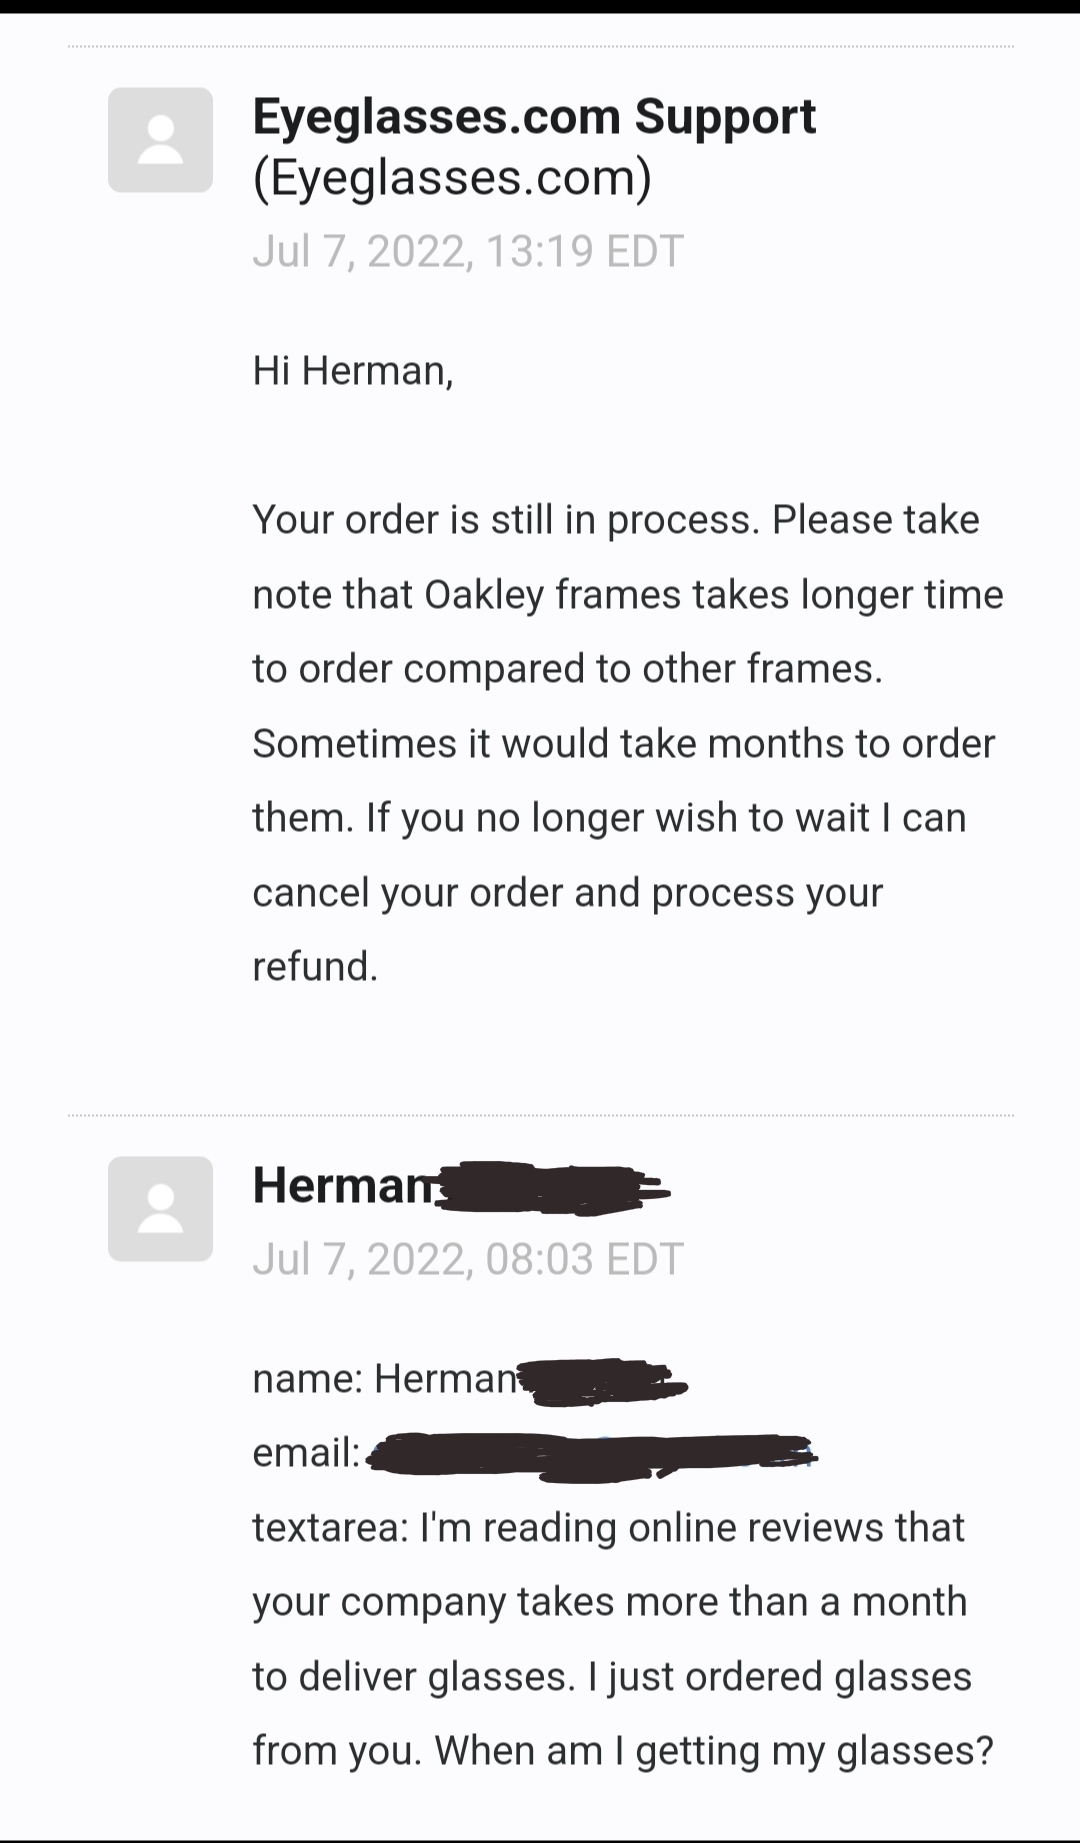This screenshot has width=1080, height=1843.
Task: Click the 'textarea: I'm reading online reviews' line
Action: (608, 1528)
